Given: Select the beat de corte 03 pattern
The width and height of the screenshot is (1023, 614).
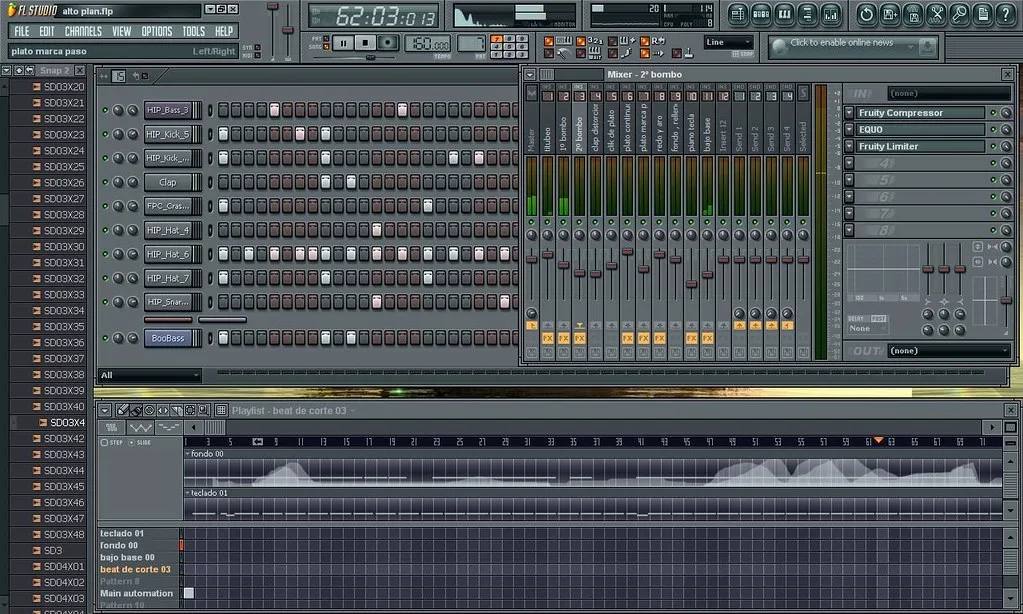Looking at the screenshot, I should (x=135, y=569).
